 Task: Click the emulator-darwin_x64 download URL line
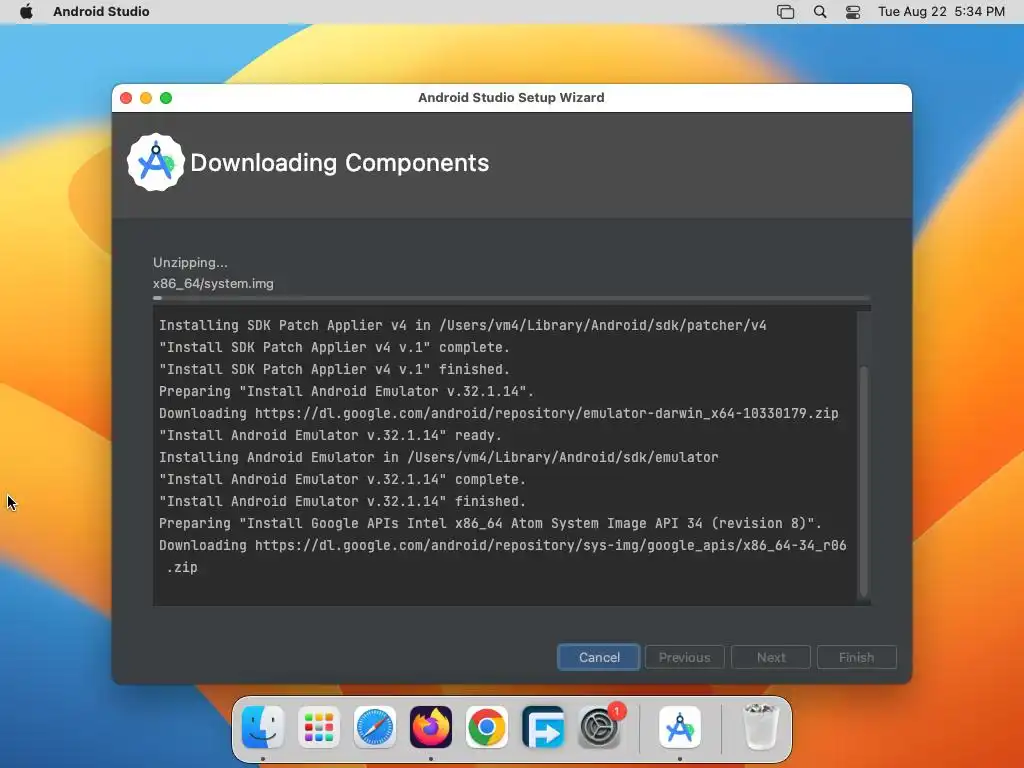[x=498, y=413]
